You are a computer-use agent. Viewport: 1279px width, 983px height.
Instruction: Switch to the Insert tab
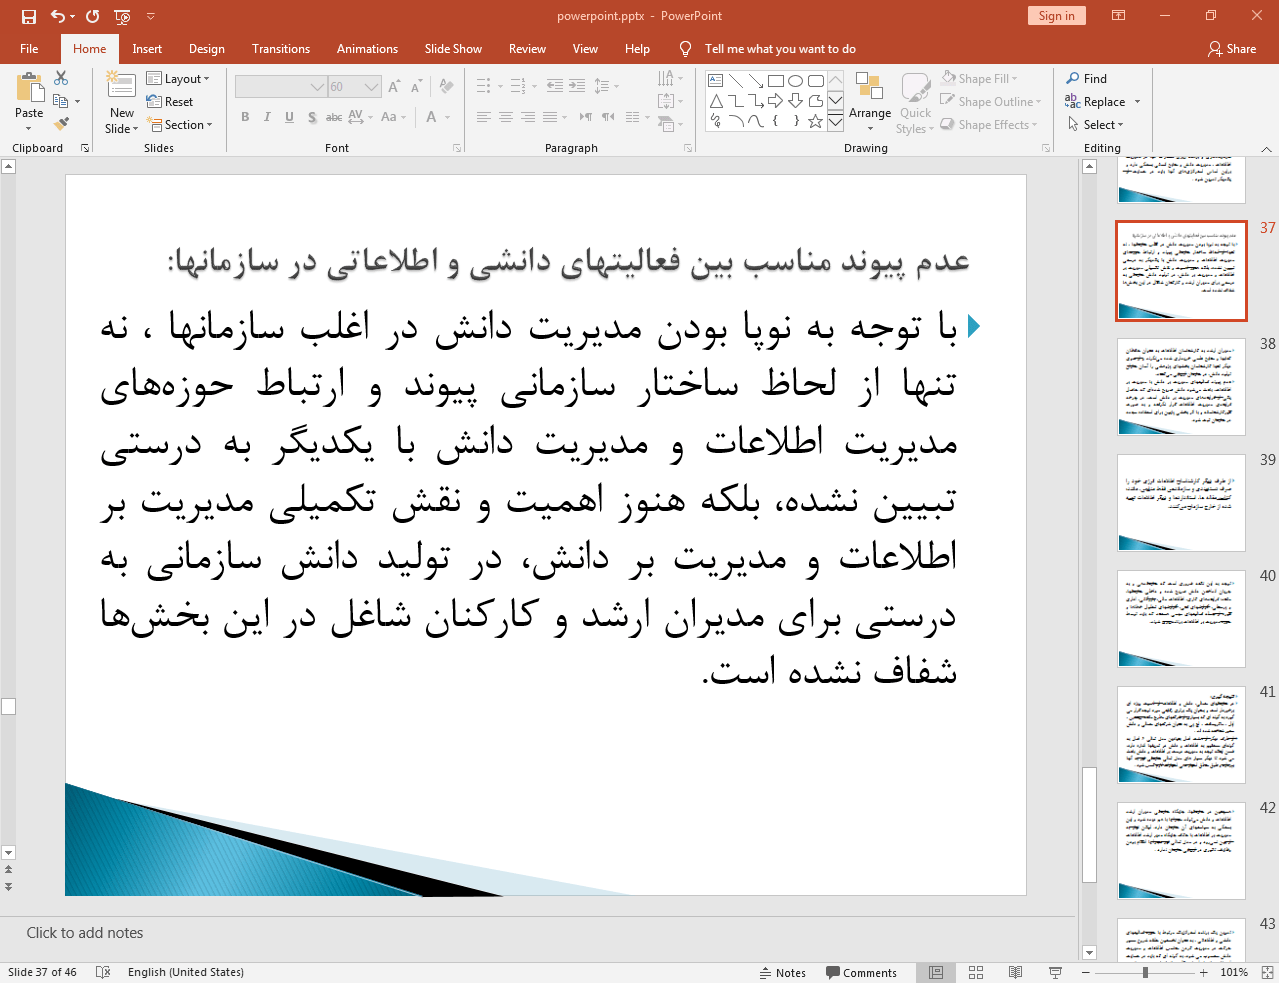pos(147,48)
